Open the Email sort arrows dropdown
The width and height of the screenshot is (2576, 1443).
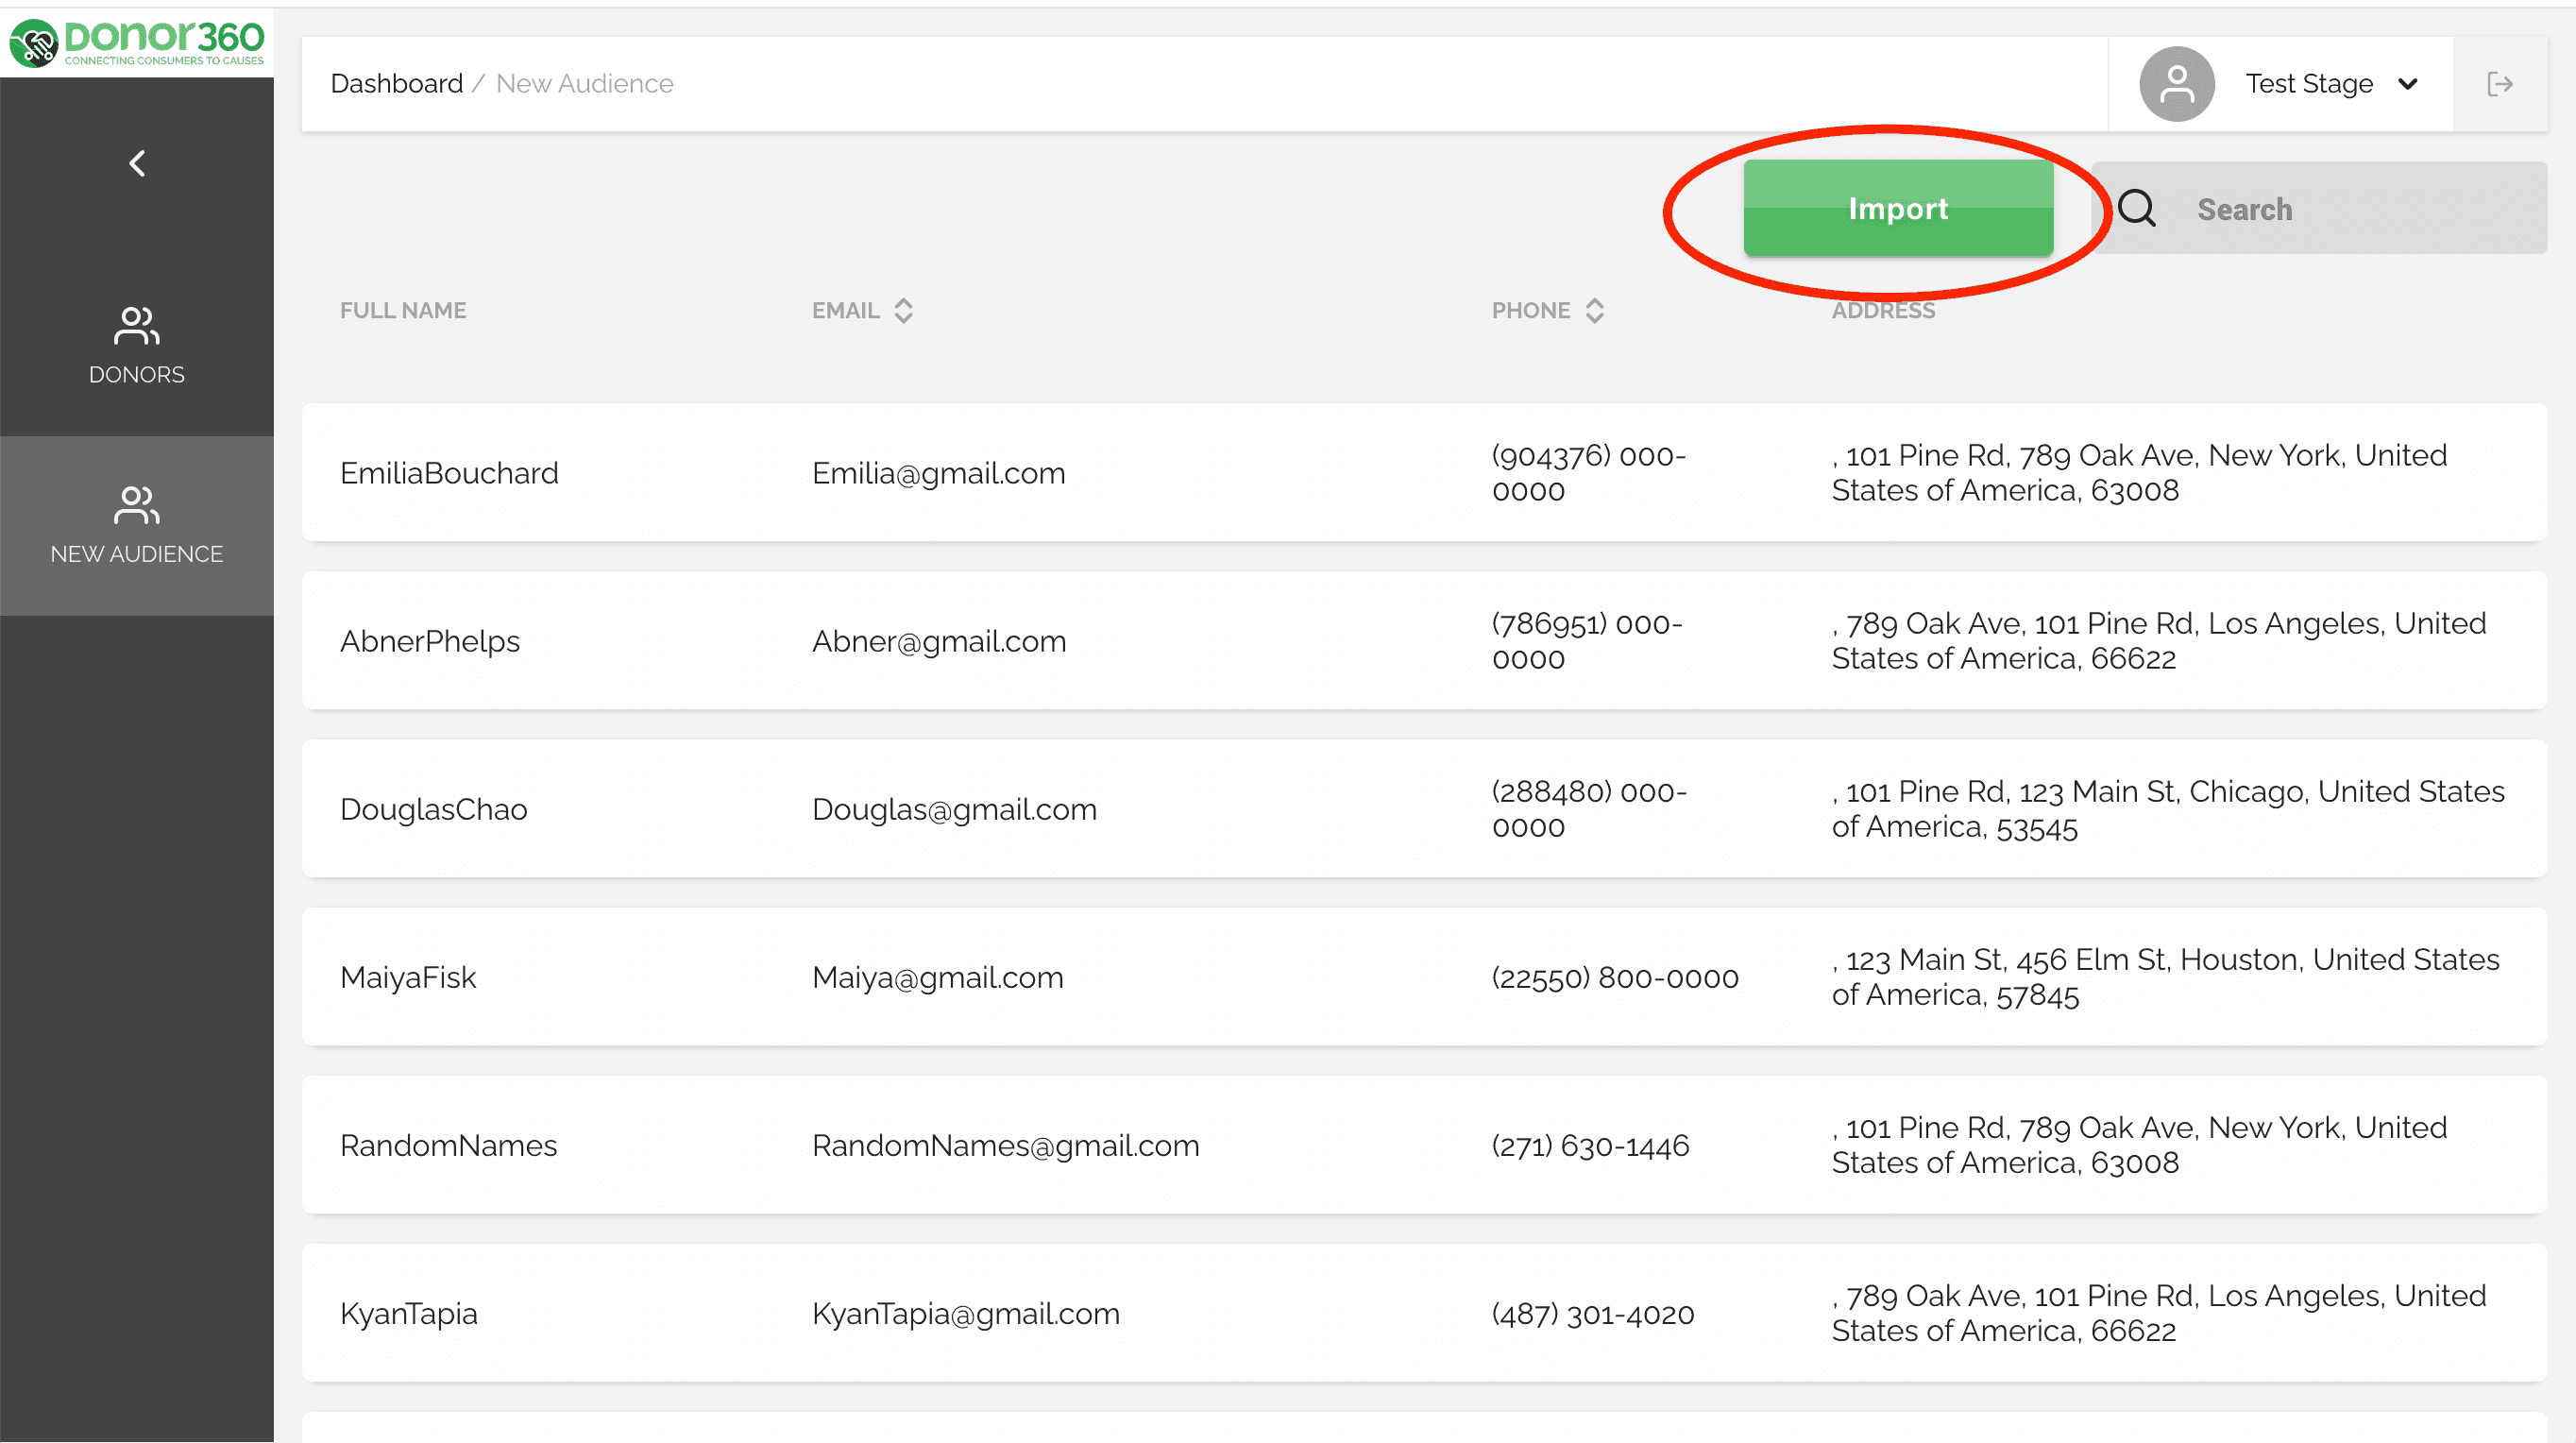(903, 310)
